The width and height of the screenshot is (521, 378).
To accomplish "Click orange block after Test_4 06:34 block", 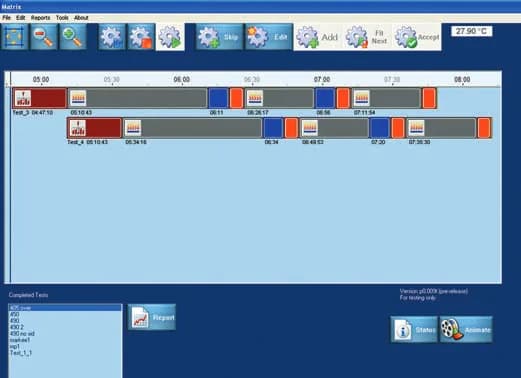I will (x=291, y=128).
